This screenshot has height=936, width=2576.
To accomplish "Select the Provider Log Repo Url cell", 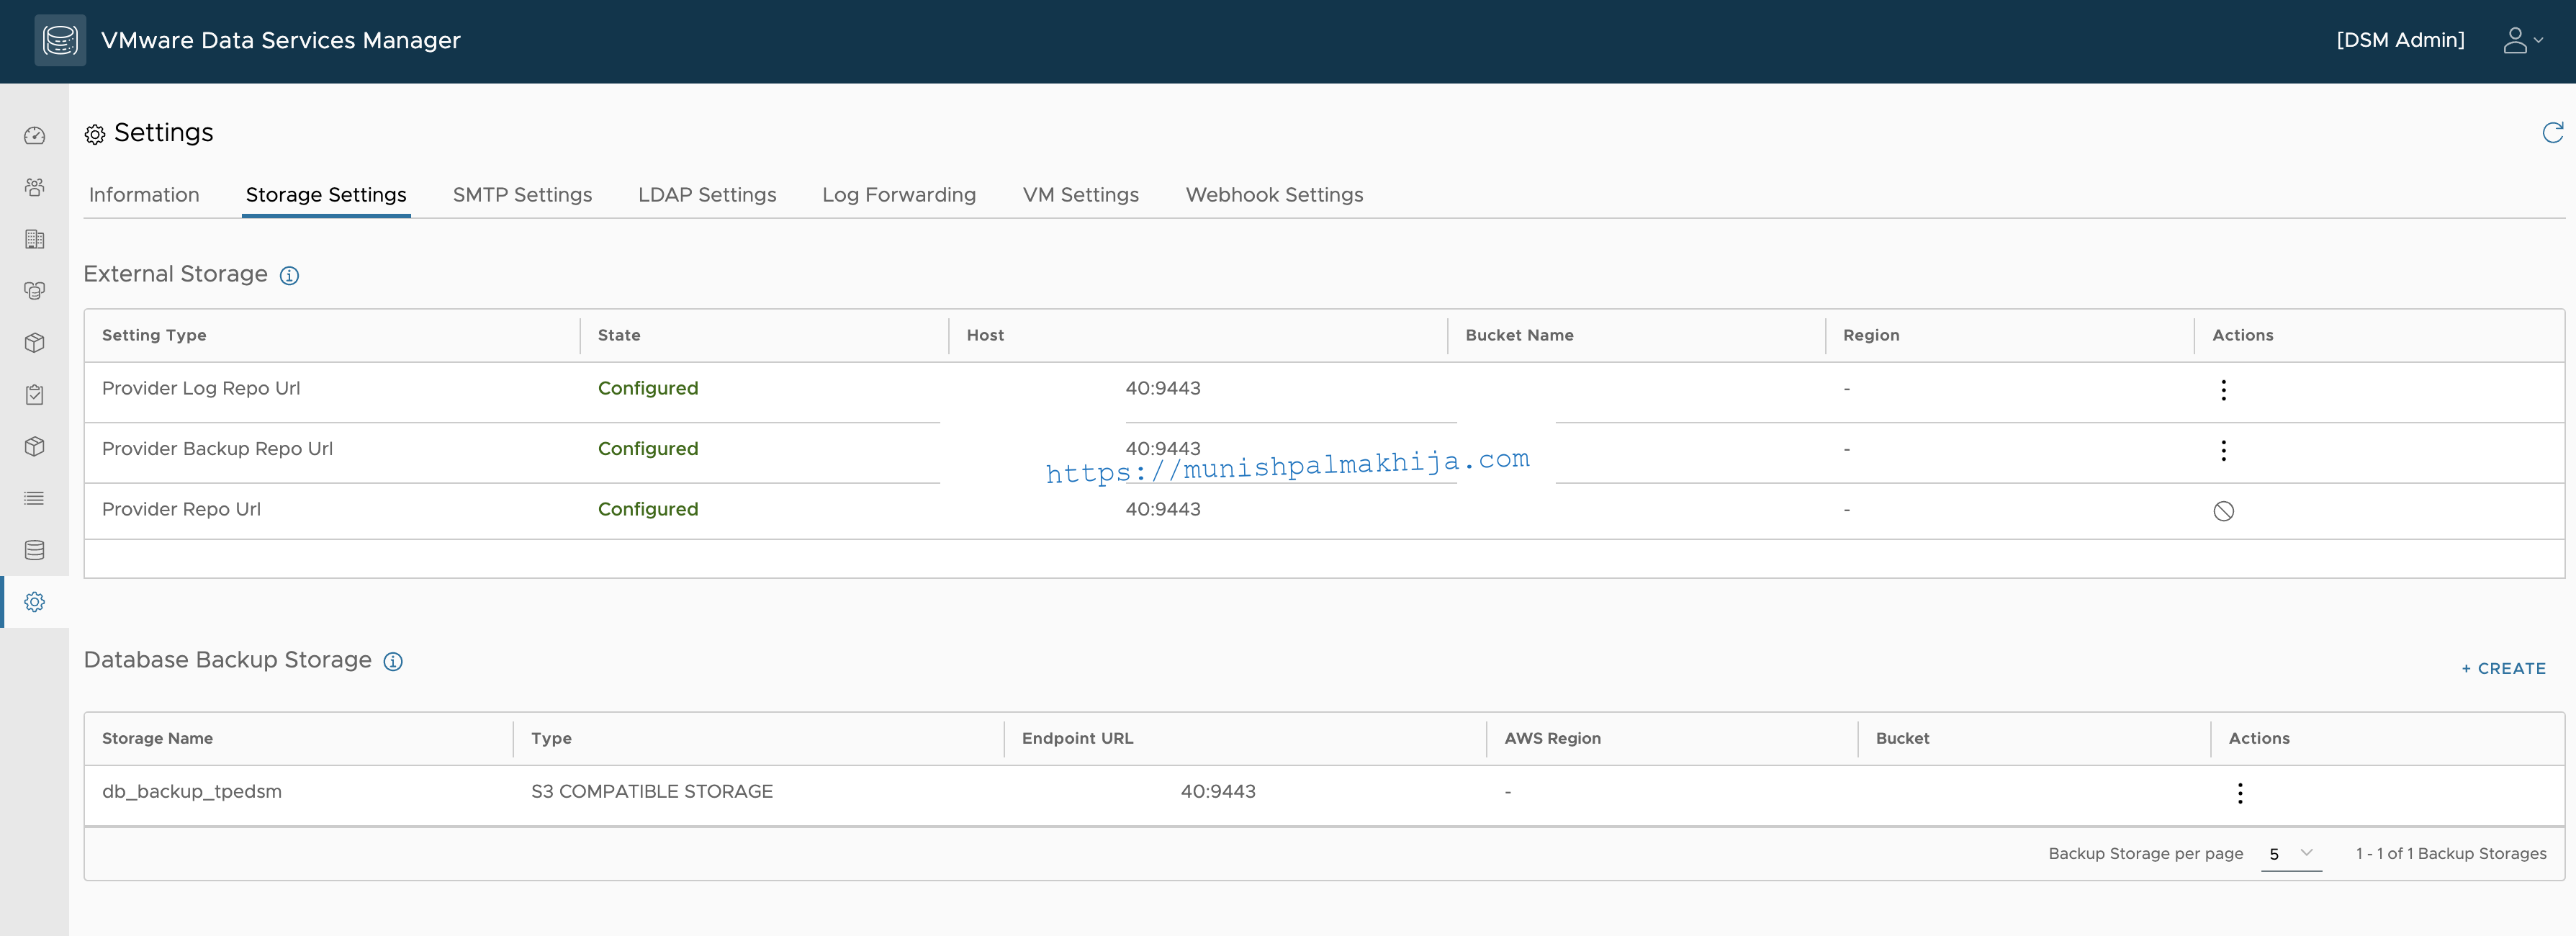I will coord(201,388).
